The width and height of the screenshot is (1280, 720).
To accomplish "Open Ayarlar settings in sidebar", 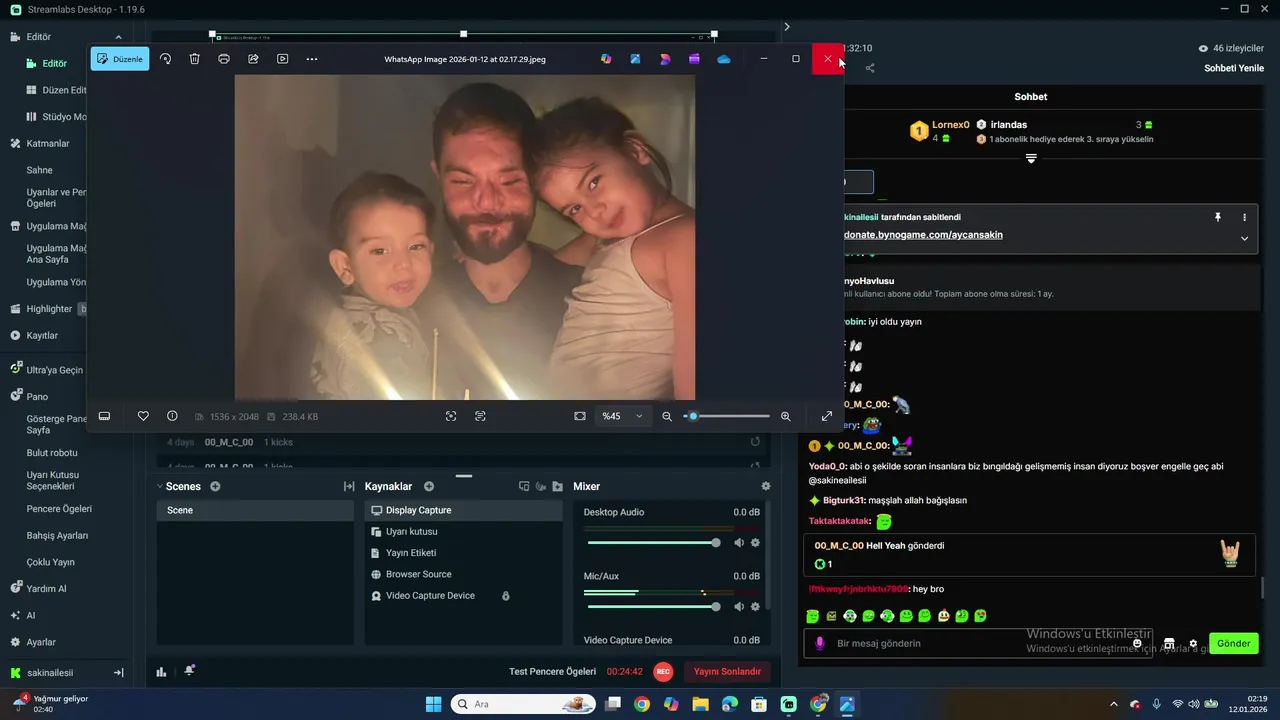I will pyautogui.click(x=41, y=642).
